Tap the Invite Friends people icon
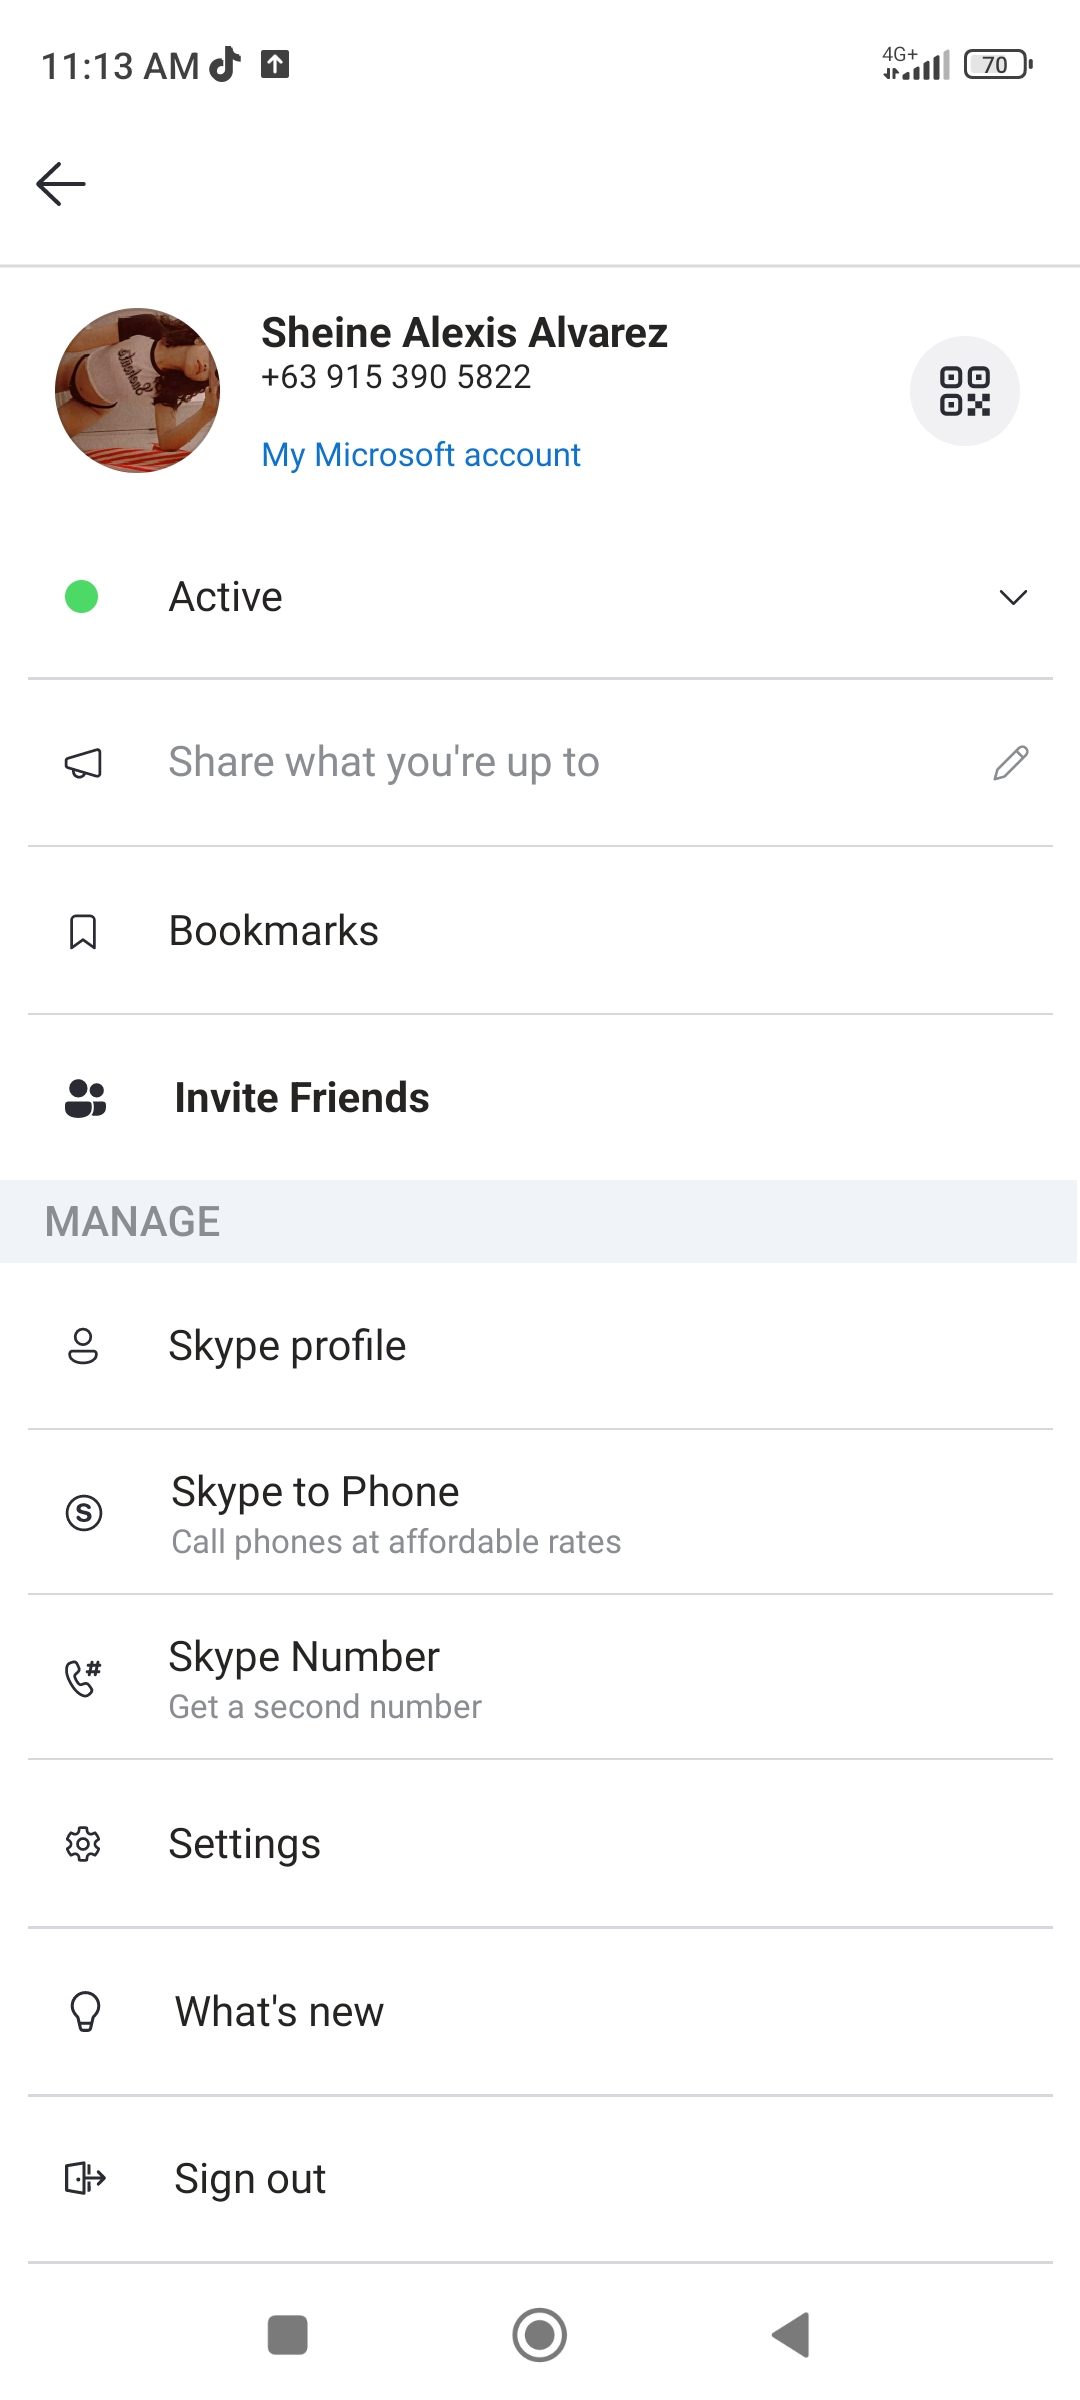The width and height of the screenshot is (1080, 2400). tap(85, 1098)
